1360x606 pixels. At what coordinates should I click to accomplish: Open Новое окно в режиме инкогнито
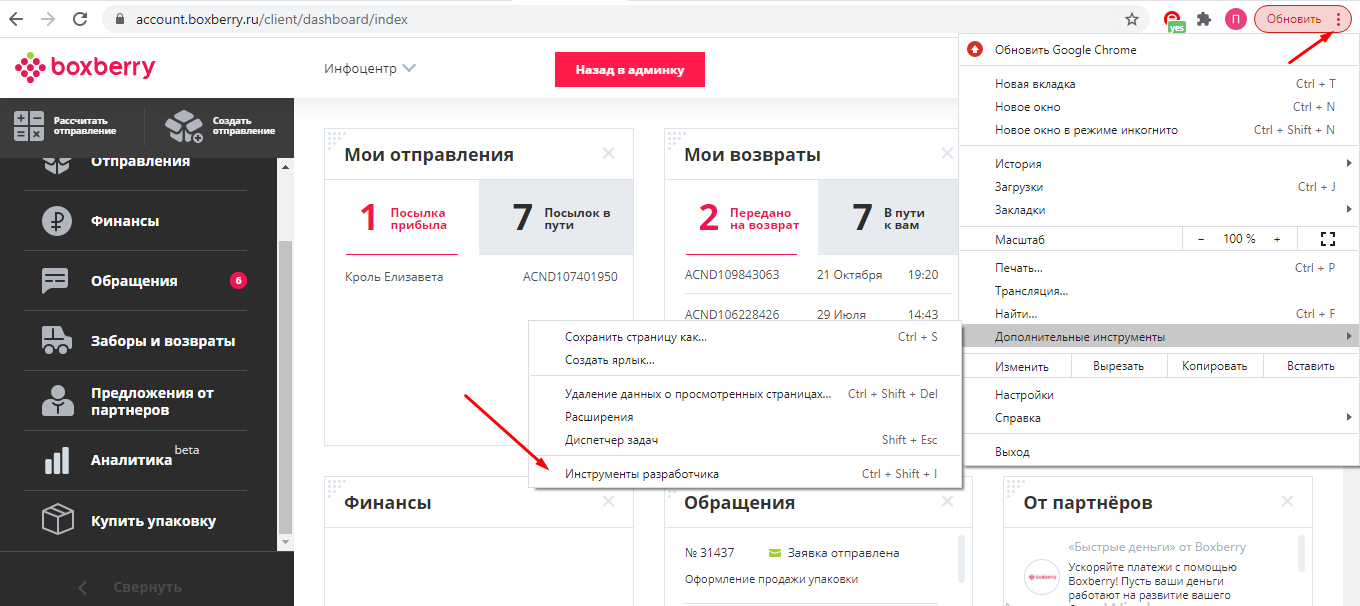click(x=1159, y=130)
